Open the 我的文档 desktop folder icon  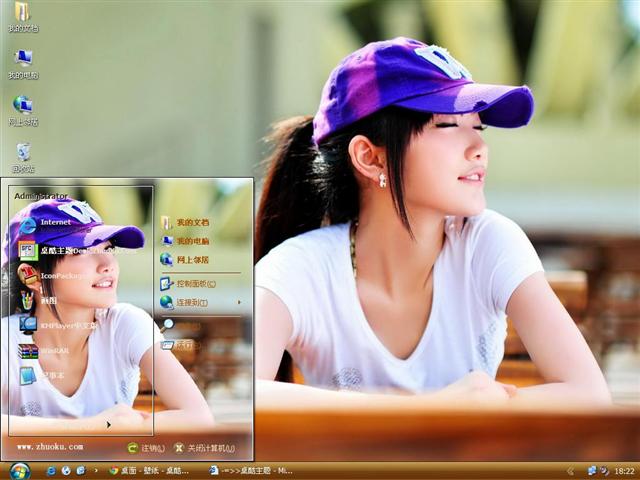23,16
